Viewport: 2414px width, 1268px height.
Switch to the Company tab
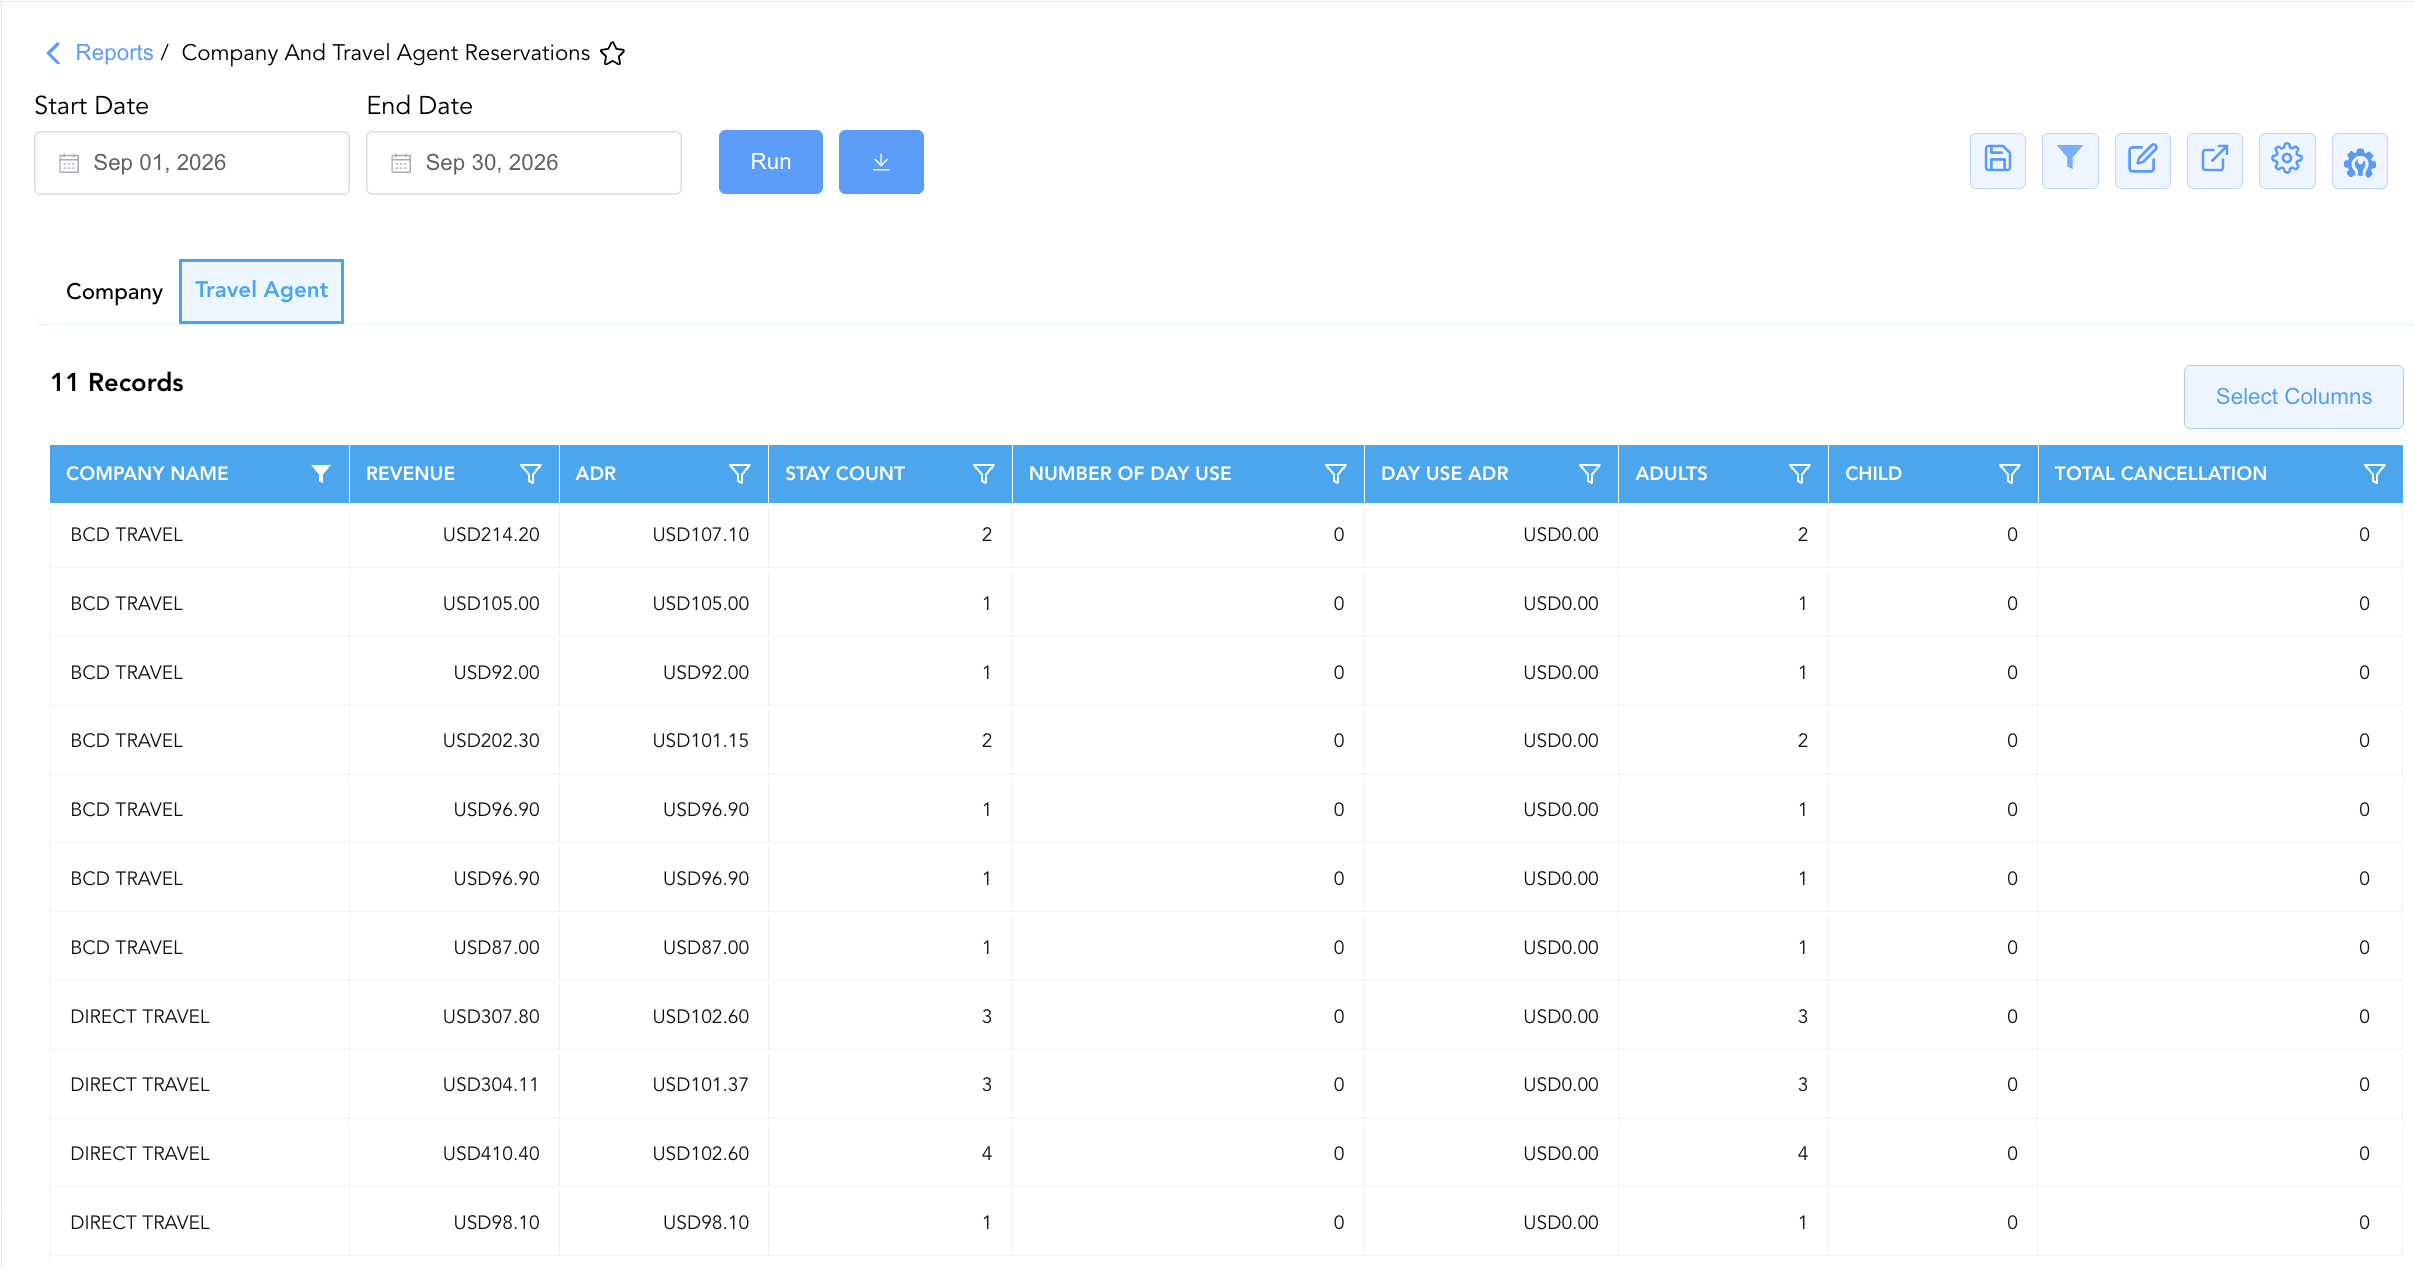[x=114, y=292]
